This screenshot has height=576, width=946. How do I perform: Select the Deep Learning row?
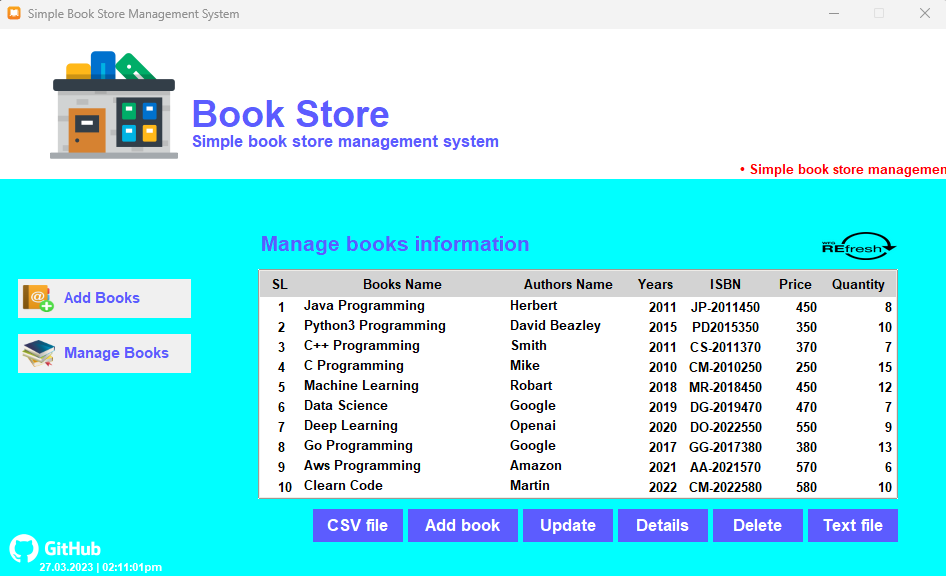578,426
